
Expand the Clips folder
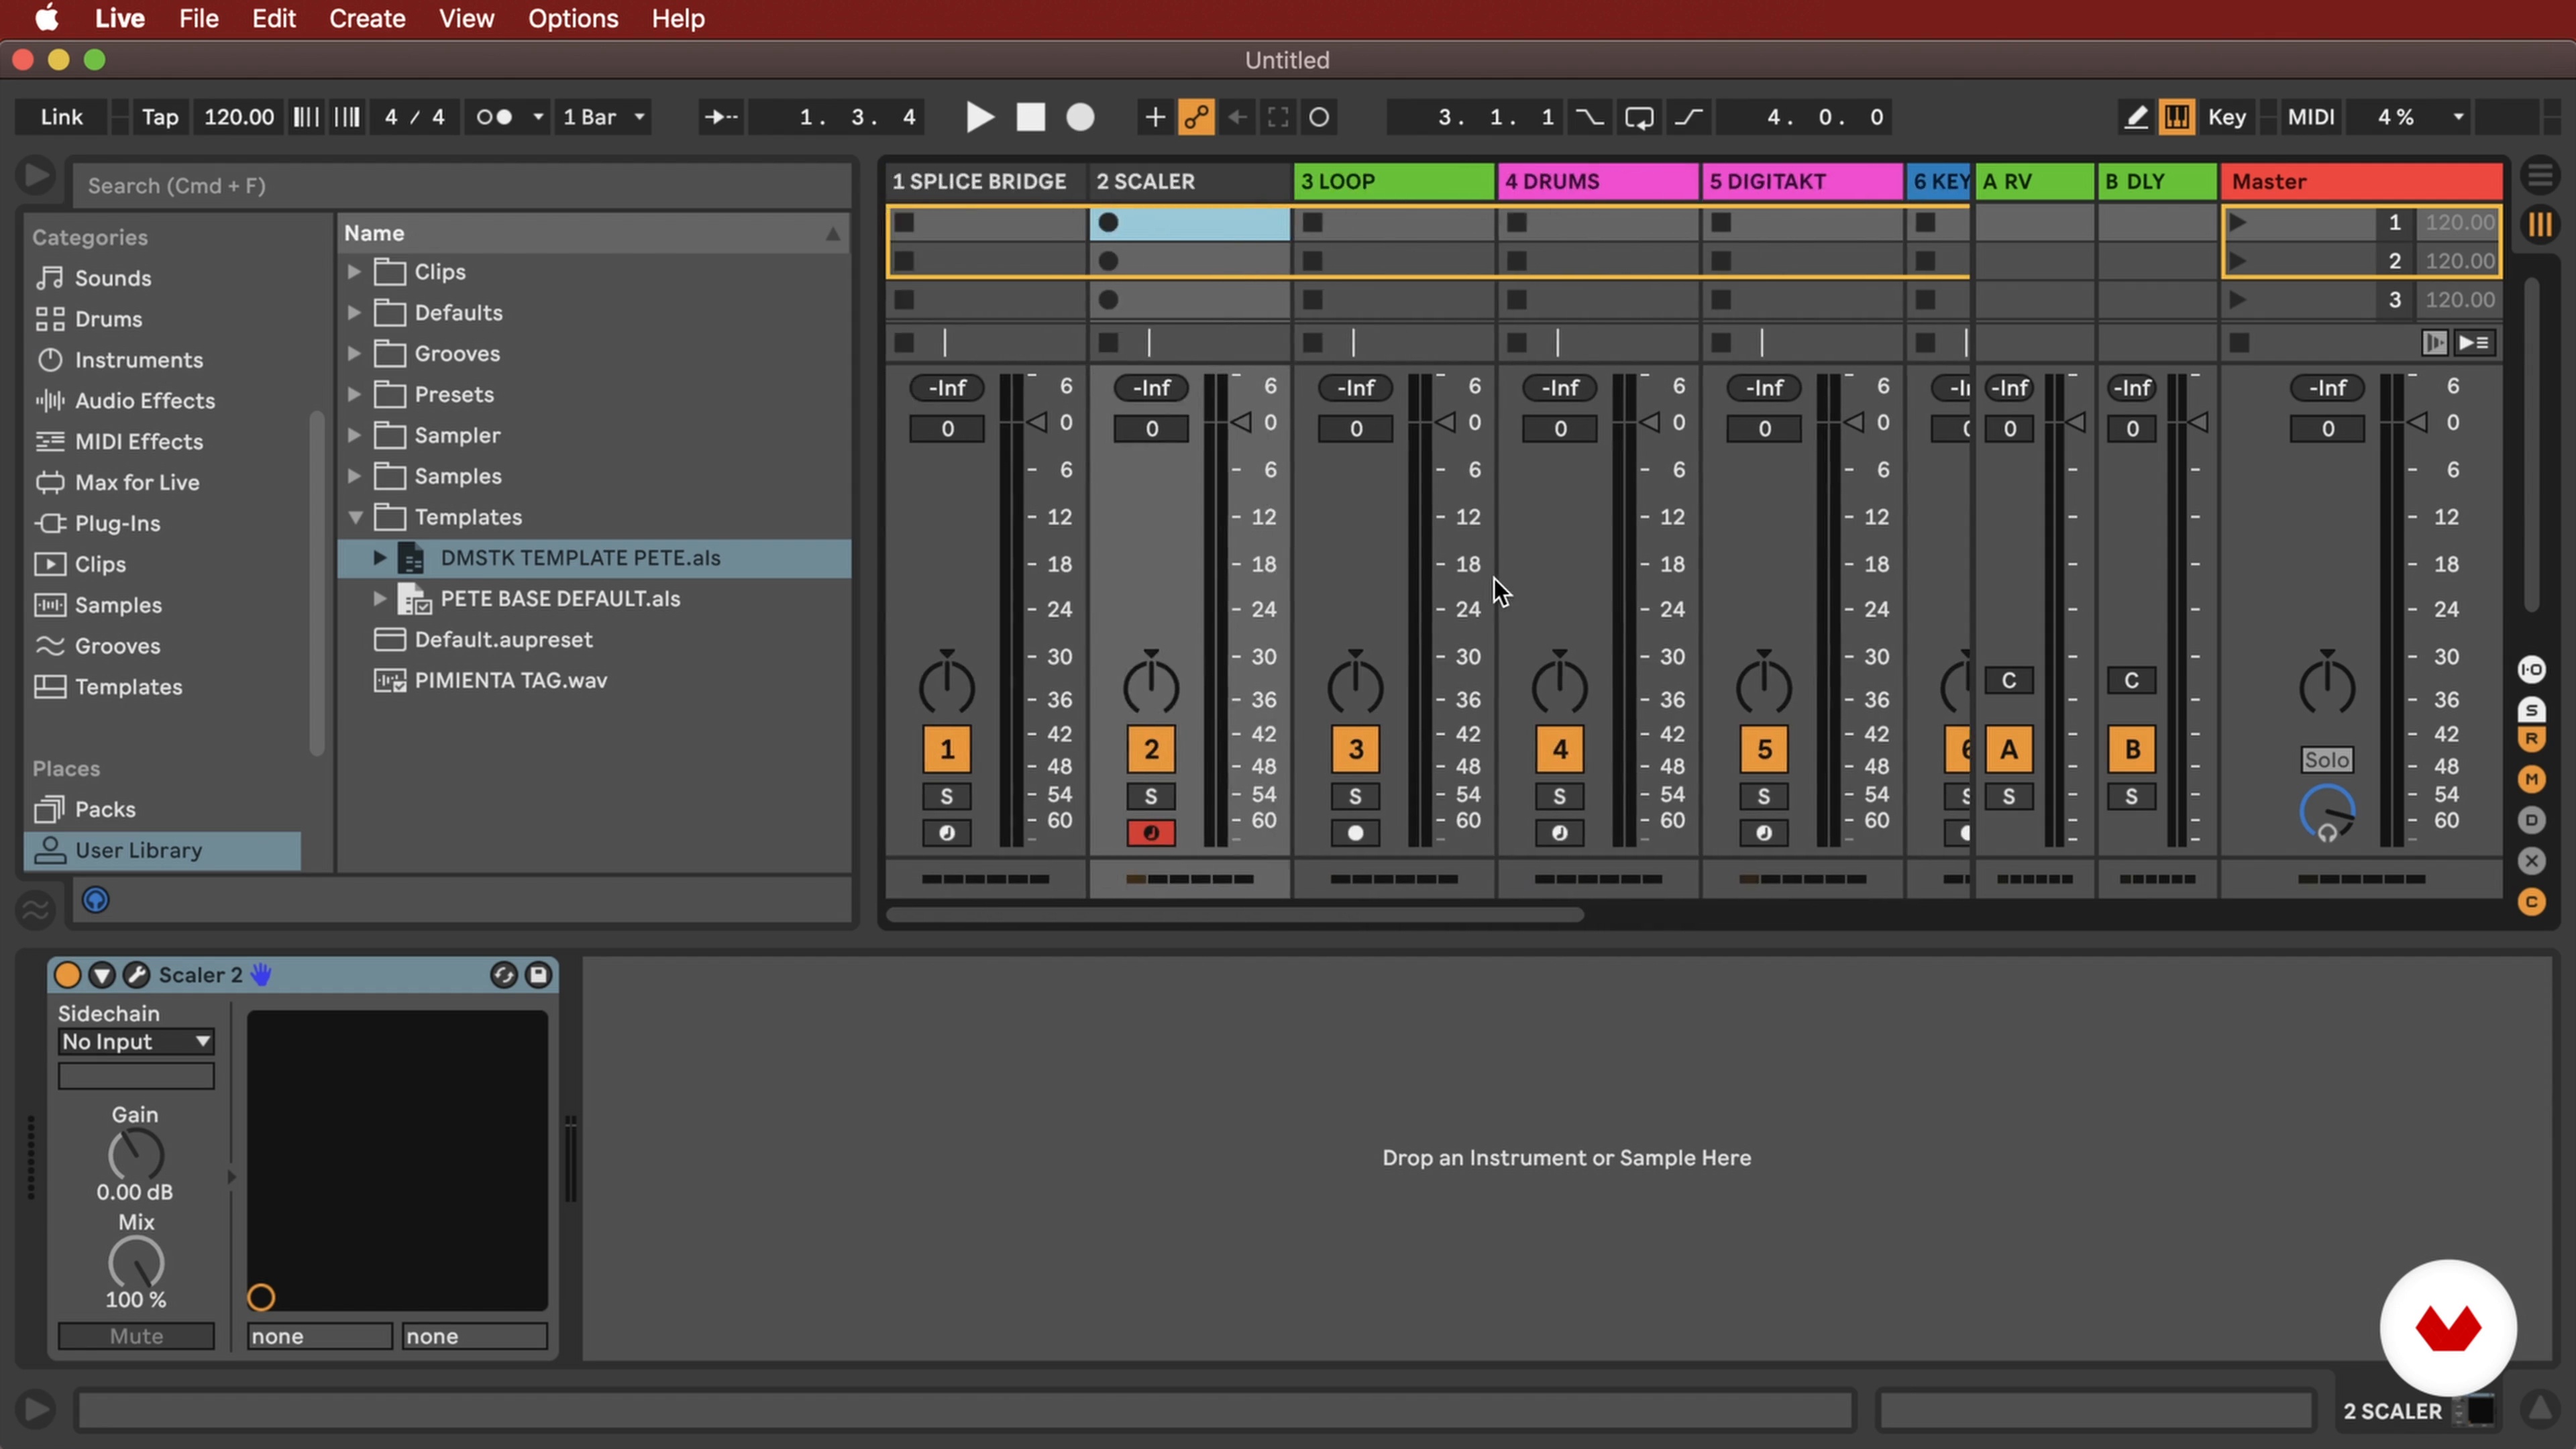coord(354,272)
